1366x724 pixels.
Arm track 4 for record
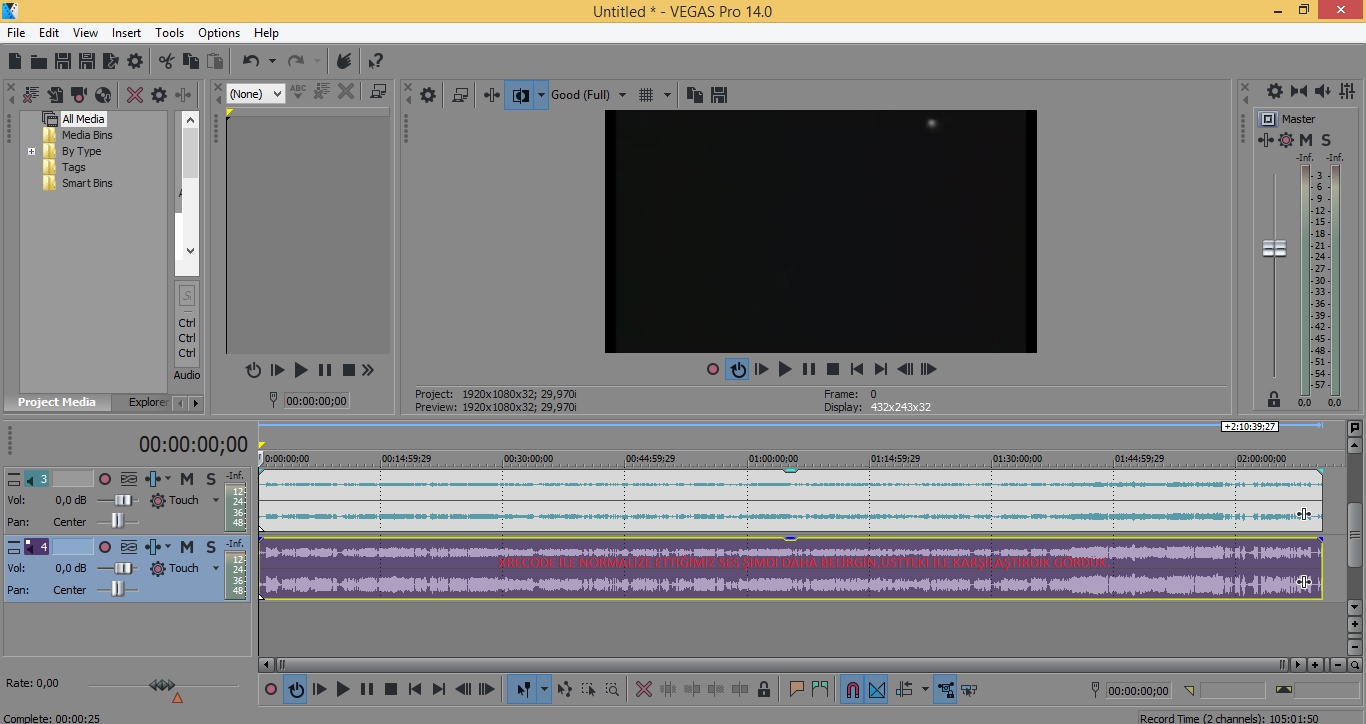click(105, 547)
